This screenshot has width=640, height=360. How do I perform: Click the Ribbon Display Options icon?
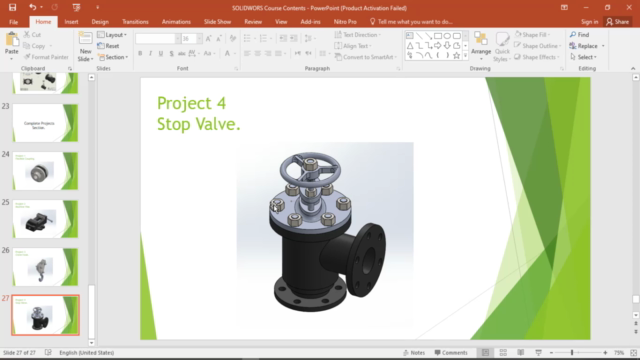tap(564, 7)
